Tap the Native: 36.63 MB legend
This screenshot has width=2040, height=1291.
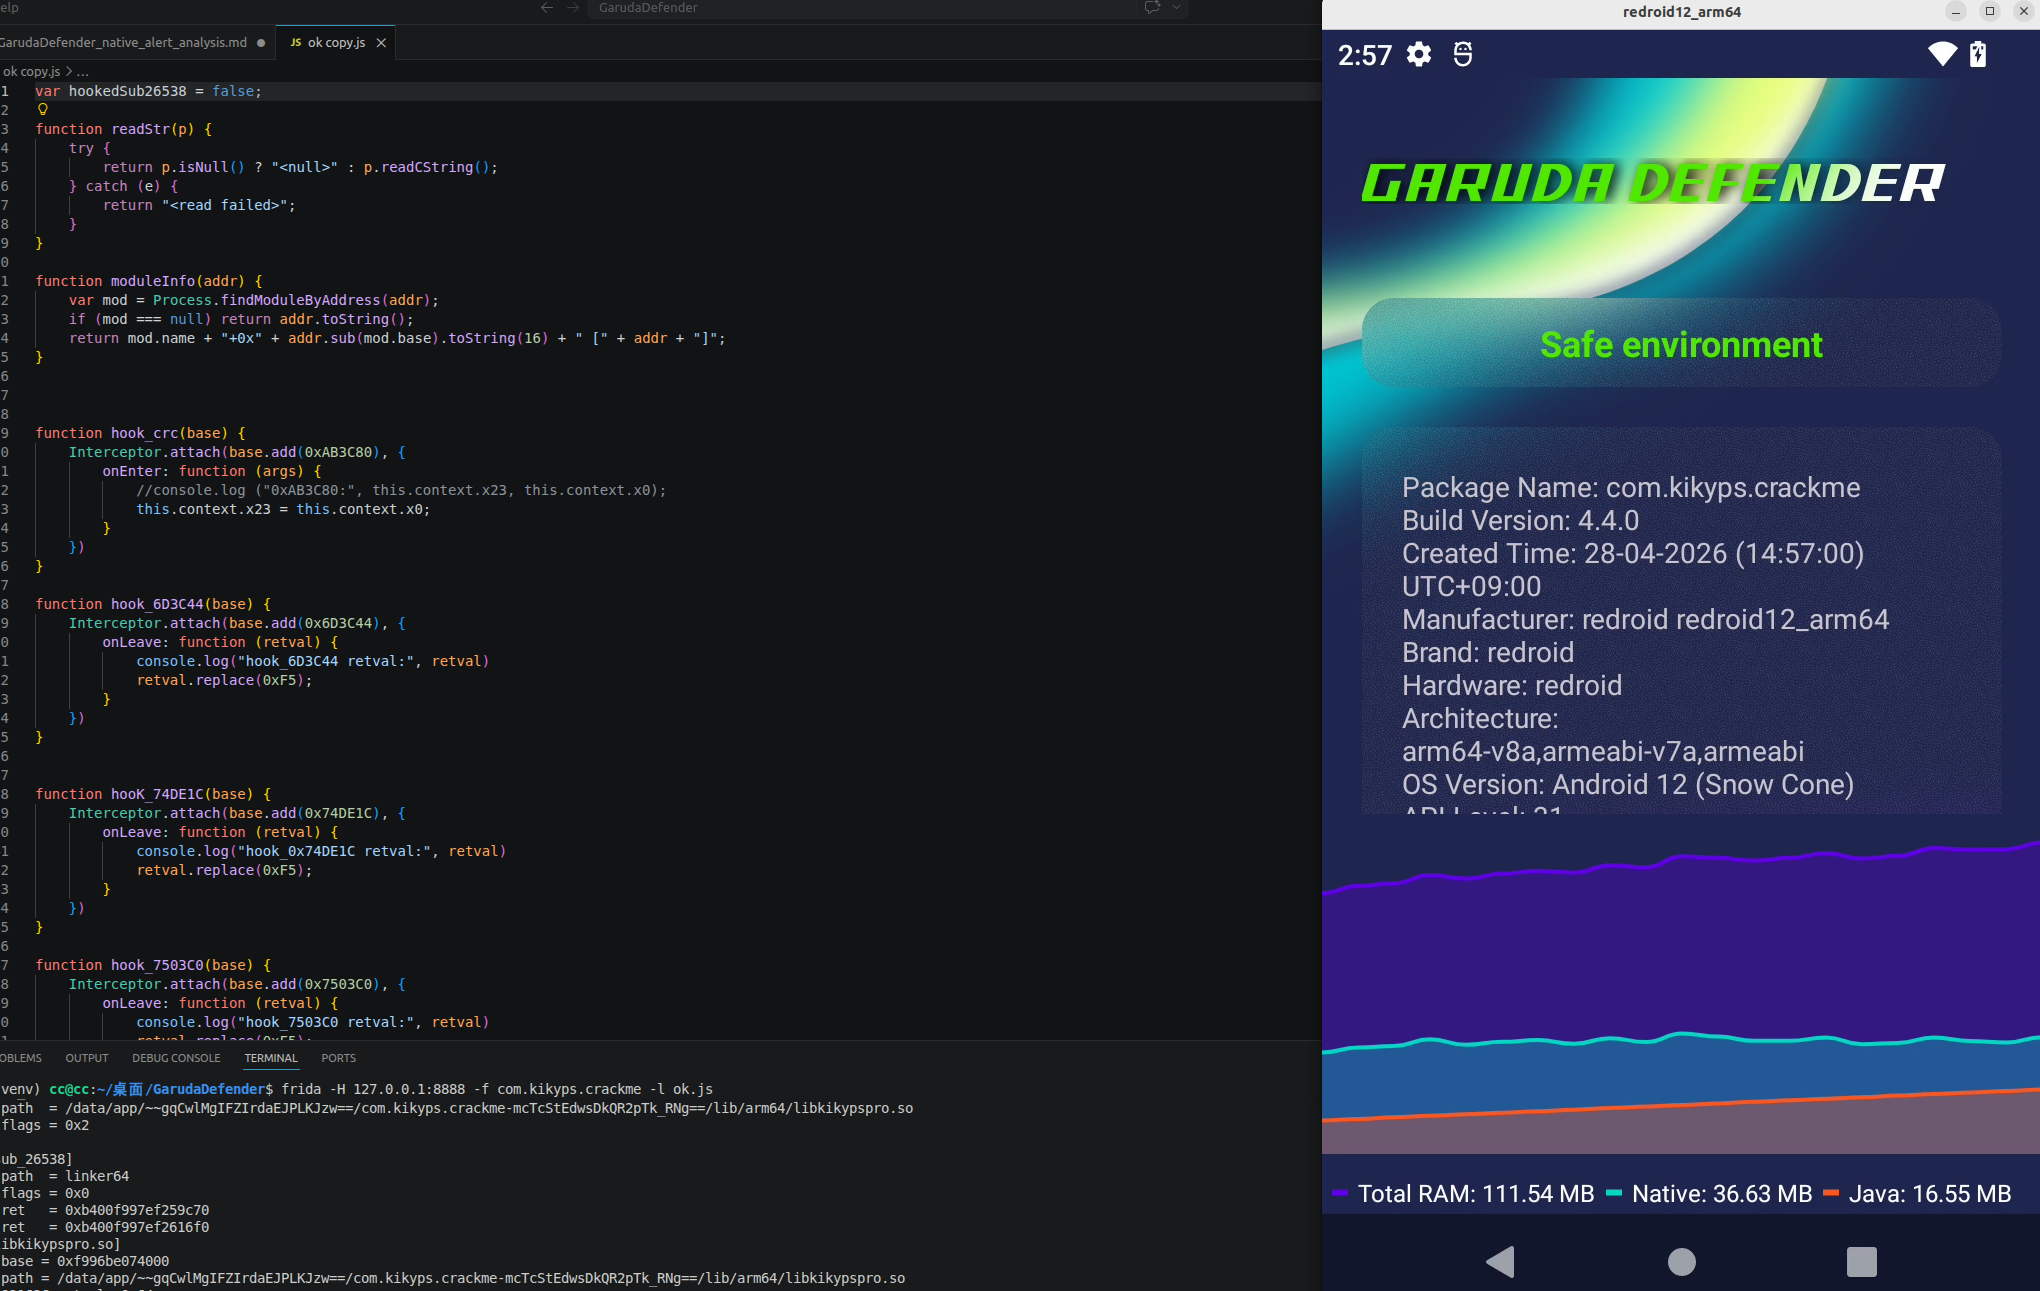point(1710,1194)
